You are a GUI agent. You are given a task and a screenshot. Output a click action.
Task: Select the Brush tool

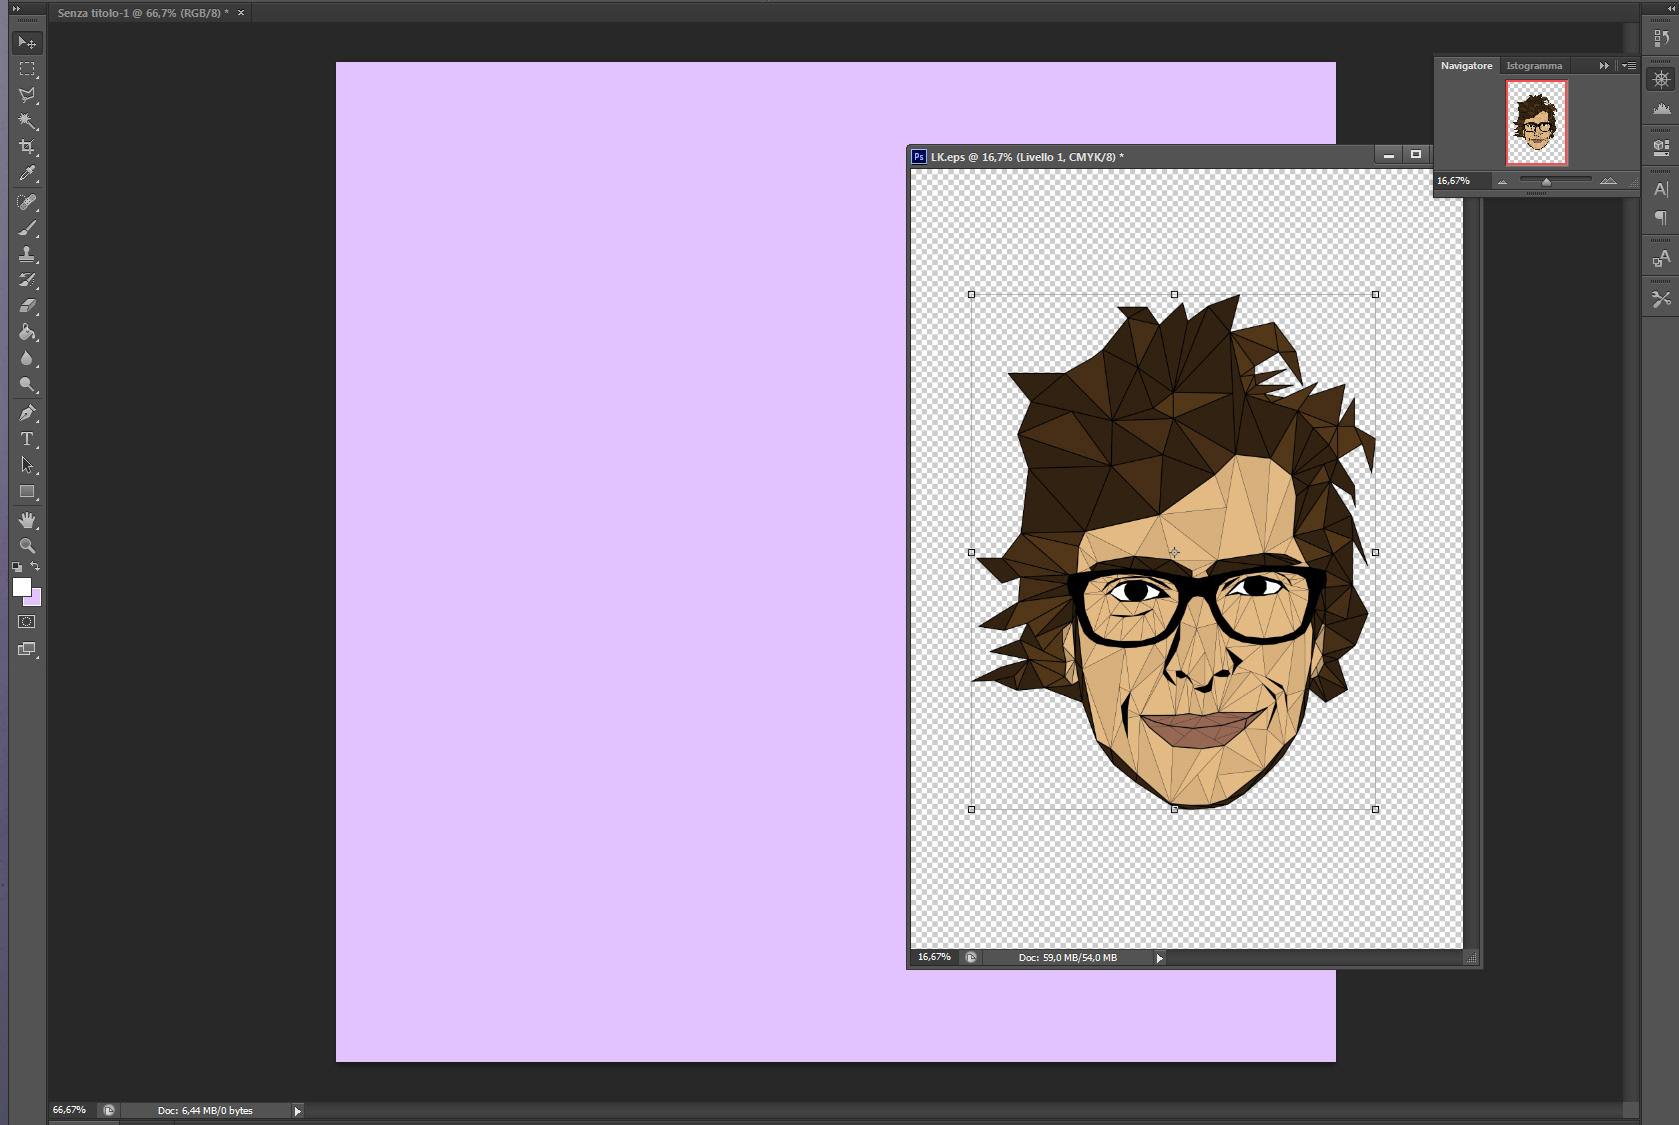pos(27,228)
